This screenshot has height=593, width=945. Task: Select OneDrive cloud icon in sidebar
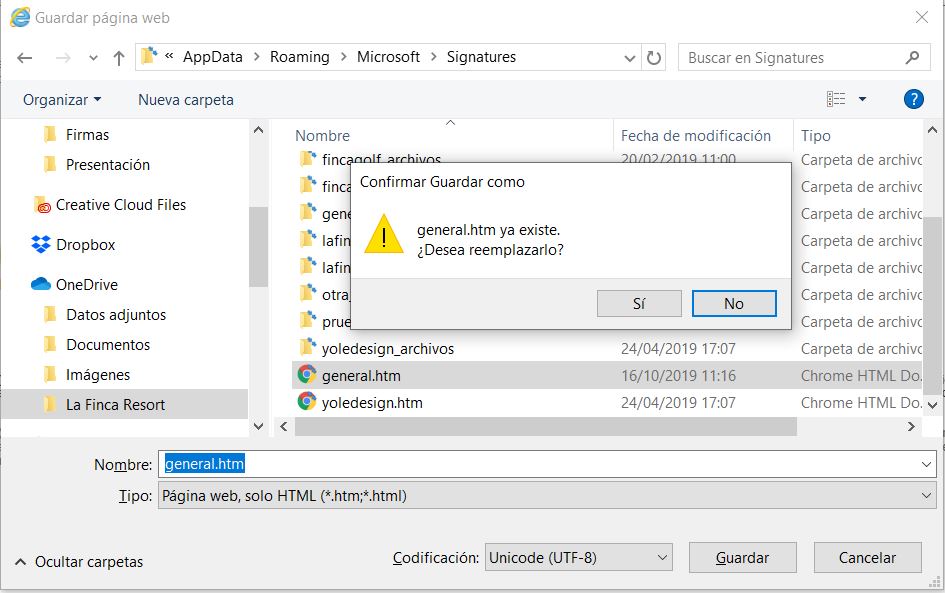coord(41,285)
